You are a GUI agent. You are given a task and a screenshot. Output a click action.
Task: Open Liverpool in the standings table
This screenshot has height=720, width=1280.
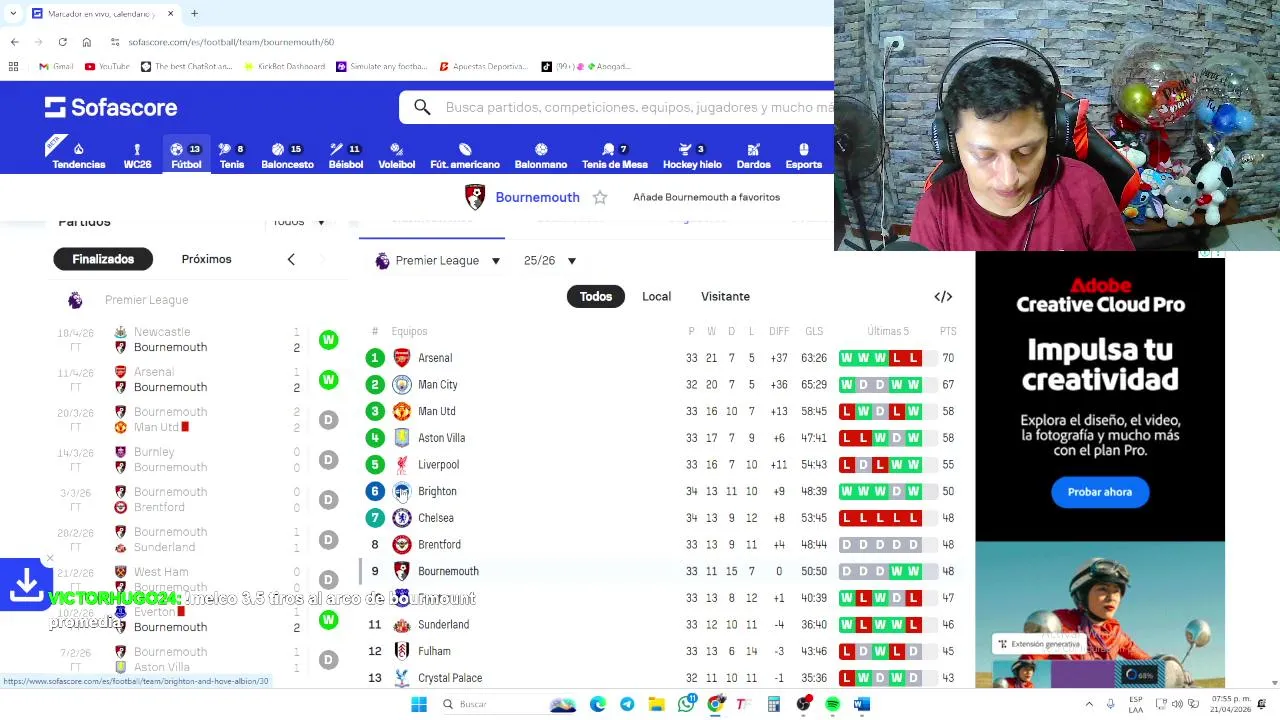point(438,465)
